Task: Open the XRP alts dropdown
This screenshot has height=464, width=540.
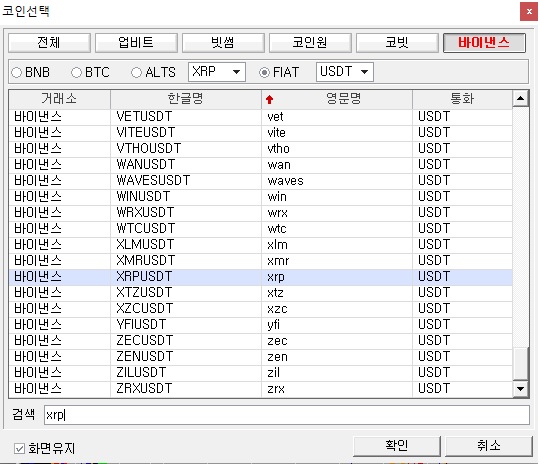Action: (217, 72)
